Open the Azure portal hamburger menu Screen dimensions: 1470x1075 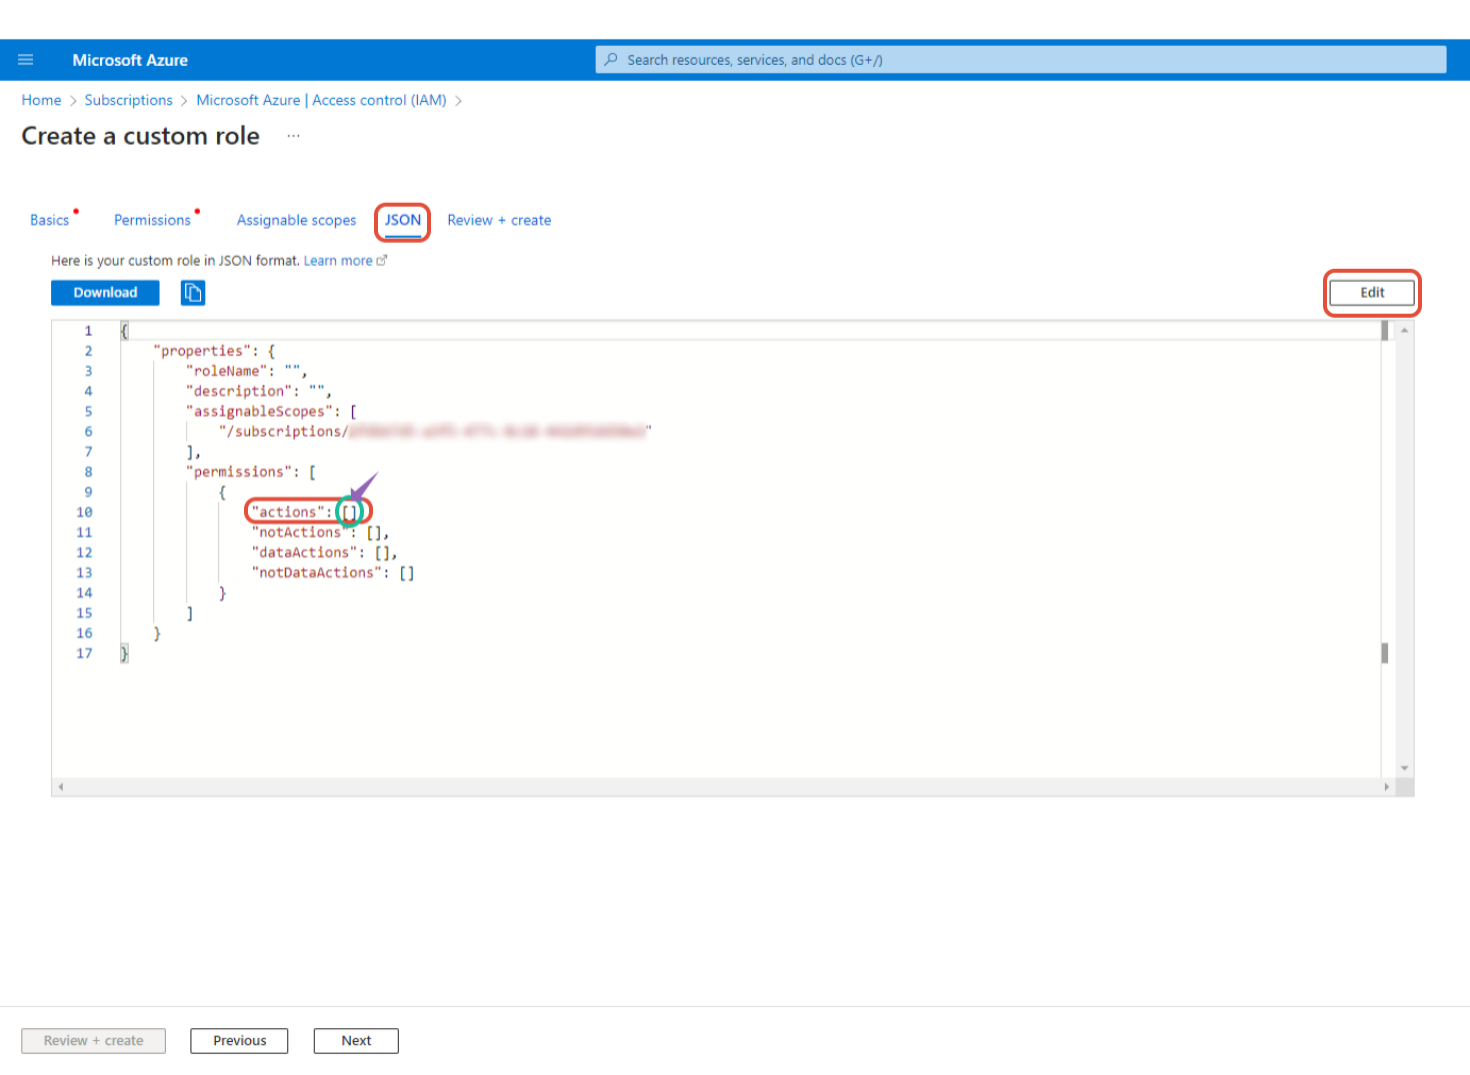[x=26, y=60]
